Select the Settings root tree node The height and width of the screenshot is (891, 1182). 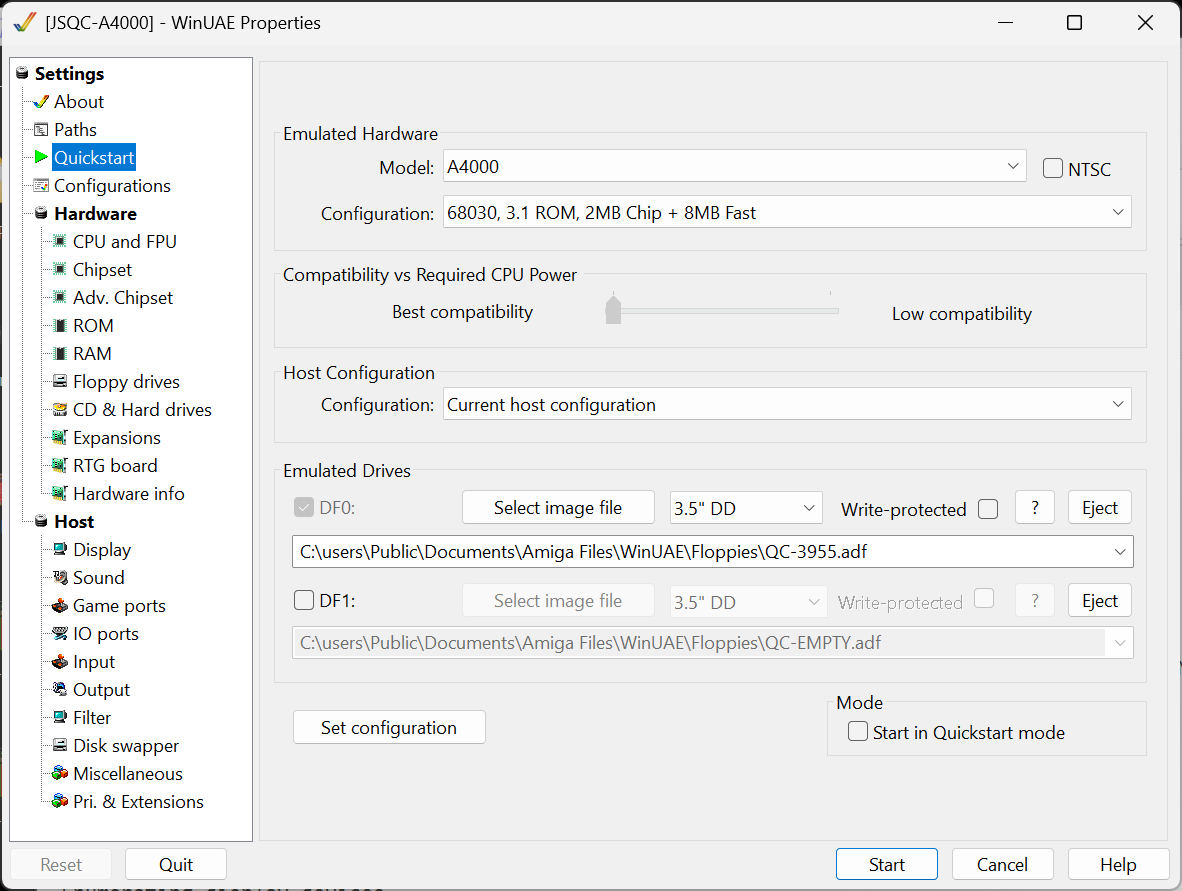tap(69, 74)
